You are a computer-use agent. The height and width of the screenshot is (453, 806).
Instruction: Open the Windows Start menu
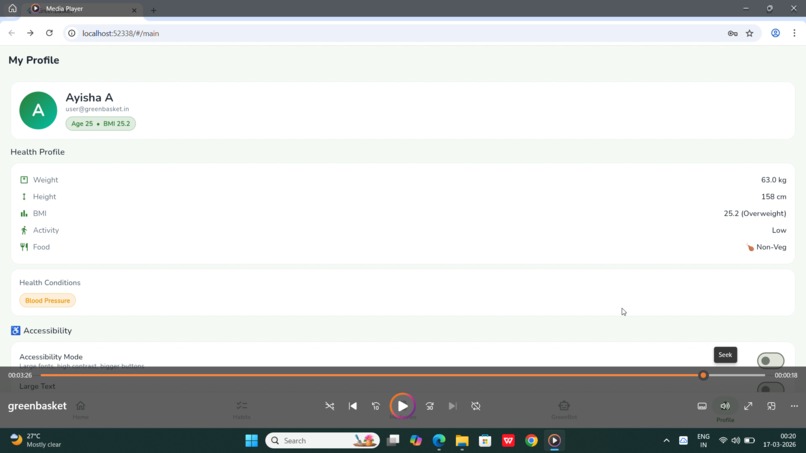click(251, 441)
